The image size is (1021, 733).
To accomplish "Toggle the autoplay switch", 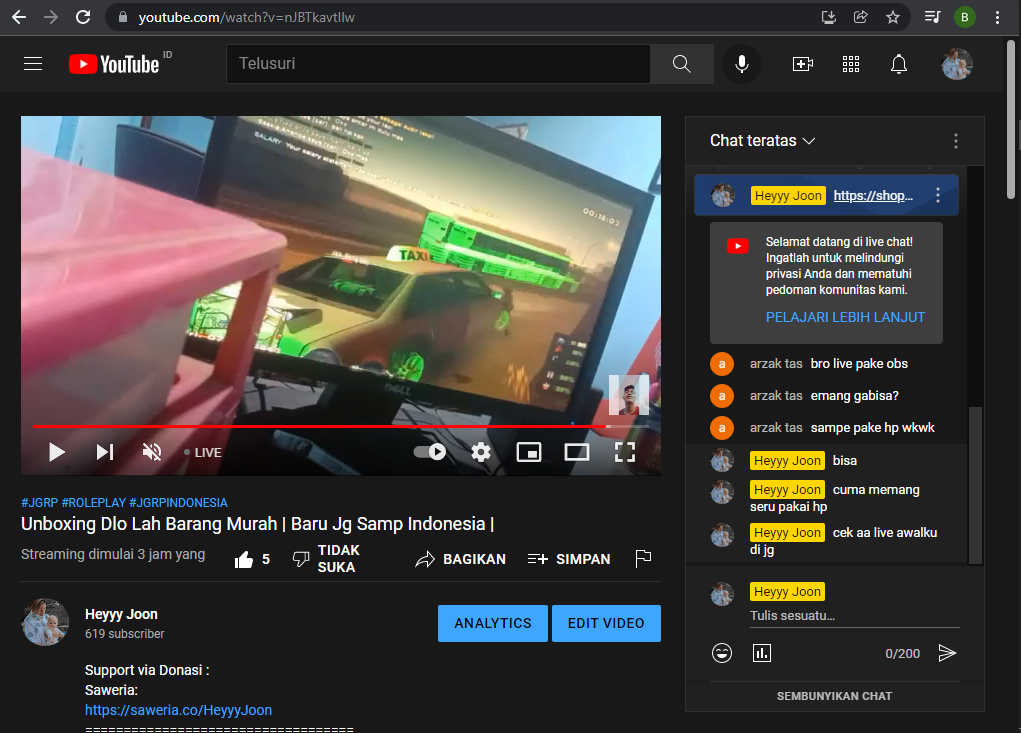I will point(430,452).
